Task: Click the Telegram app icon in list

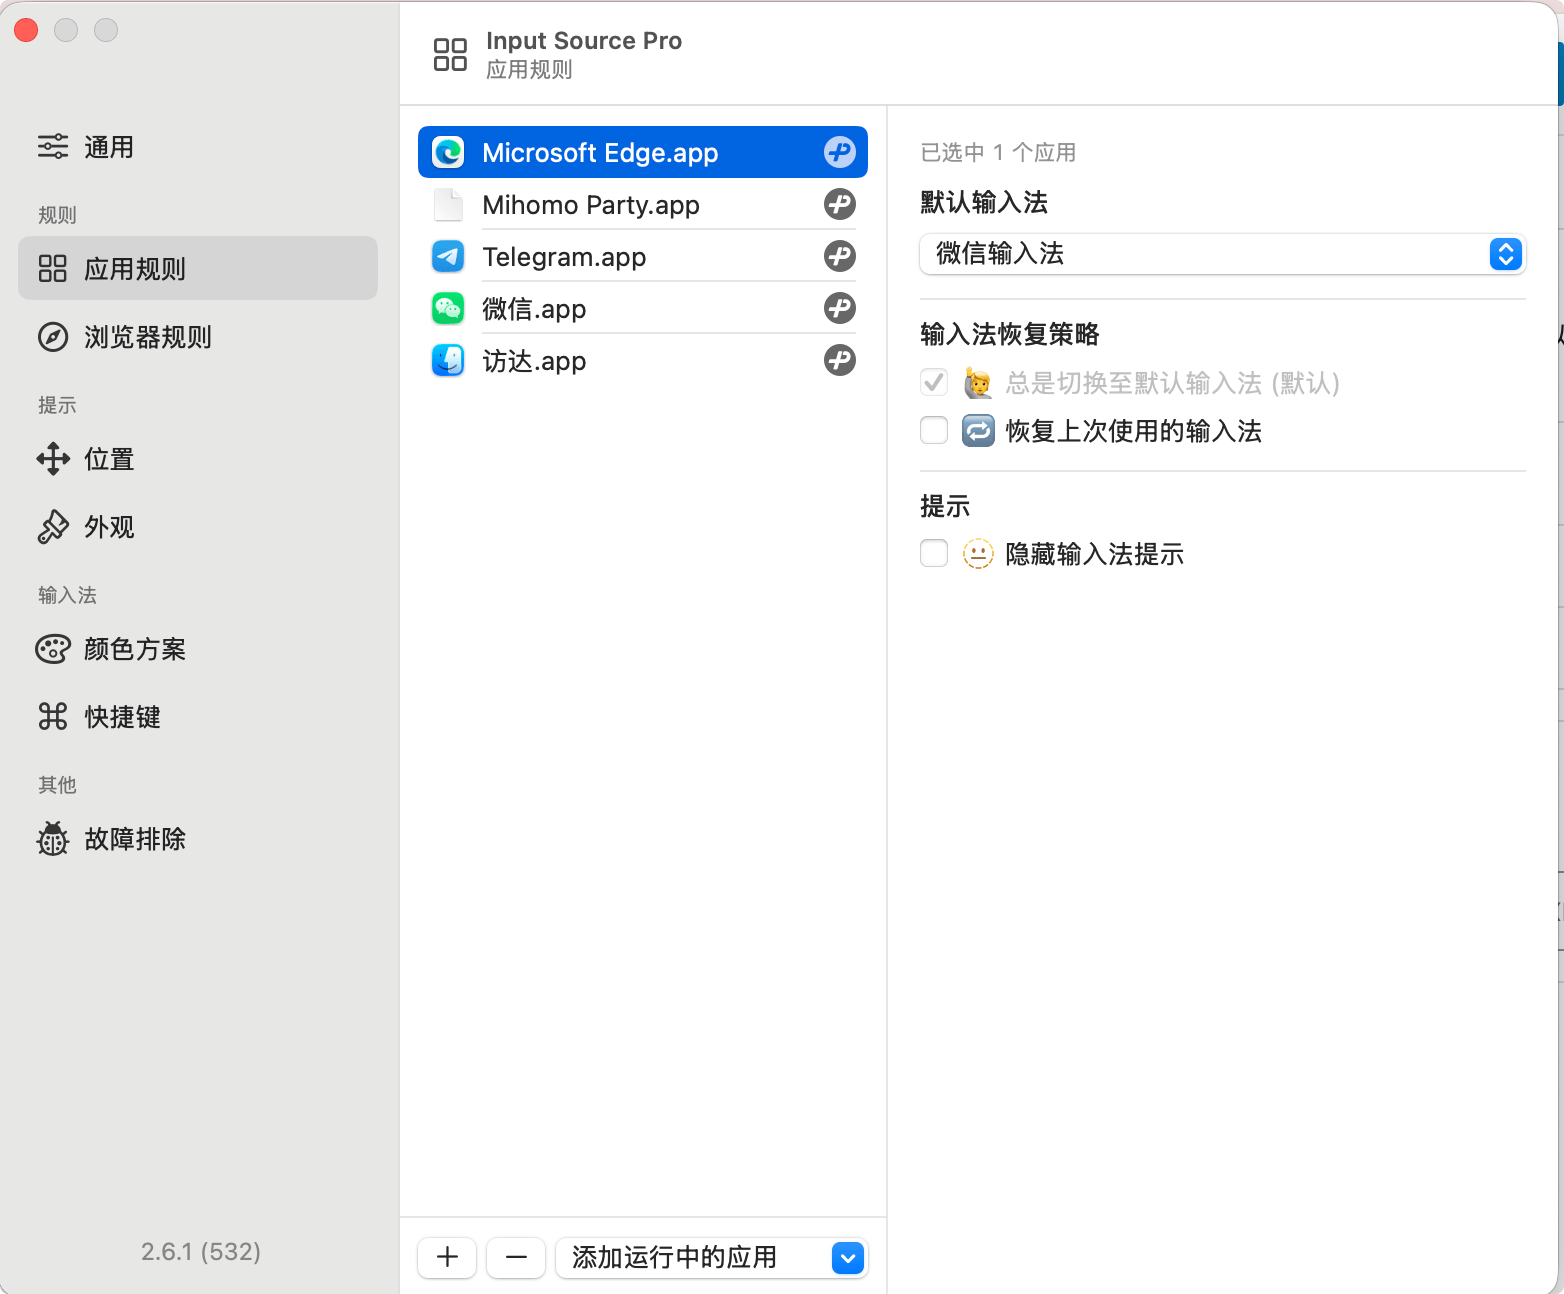Action: 448,257
